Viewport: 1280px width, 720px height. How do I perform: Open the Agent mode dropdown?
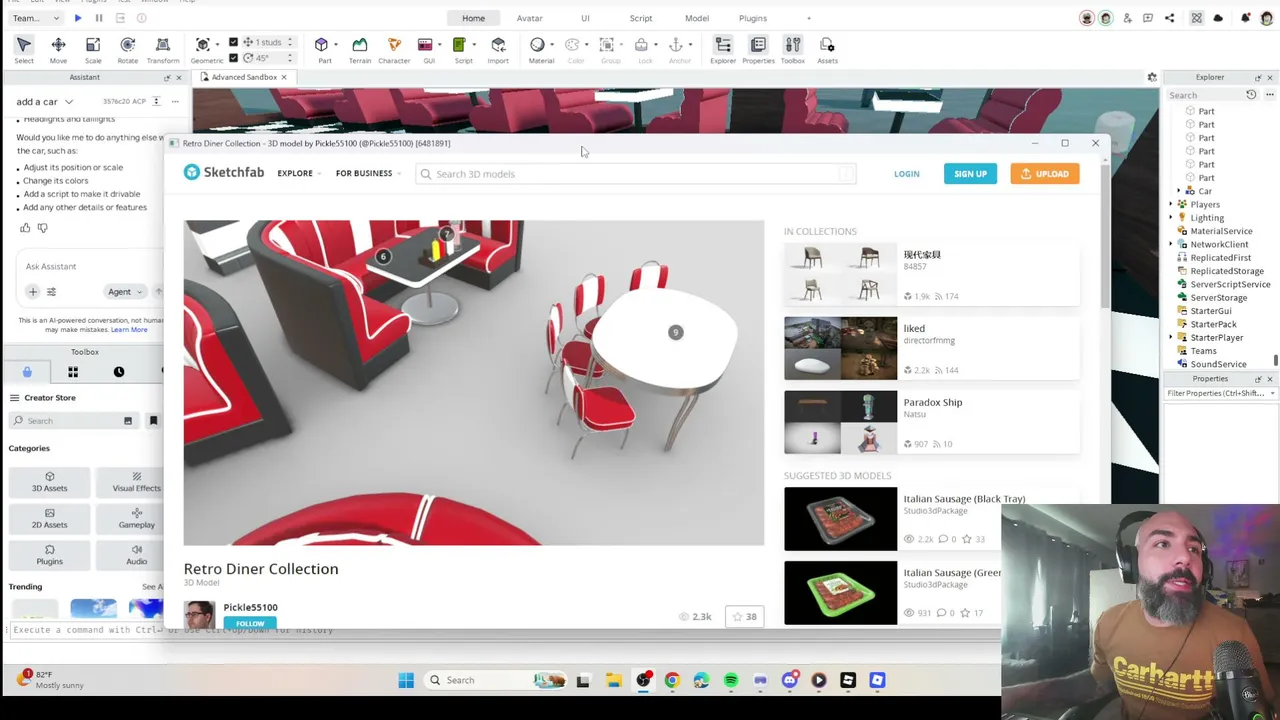point(125,292)
